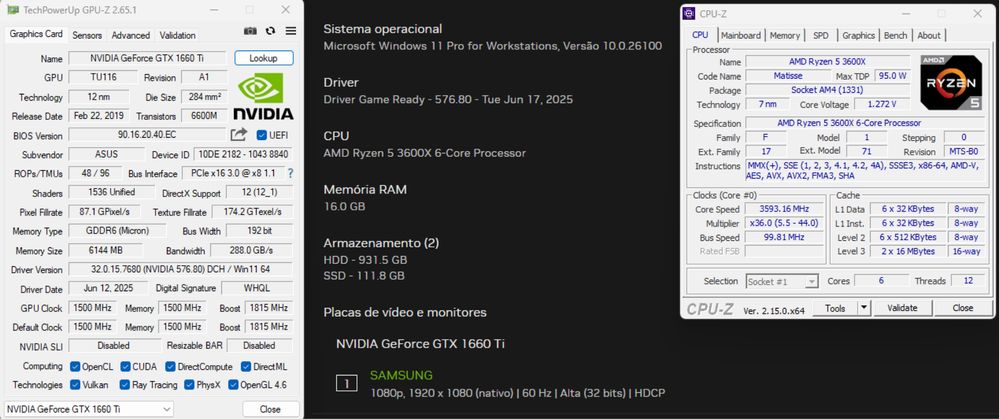Click the CPU-Z Tools button
Screen dimensions: 999x419
(x=835, y=308)
